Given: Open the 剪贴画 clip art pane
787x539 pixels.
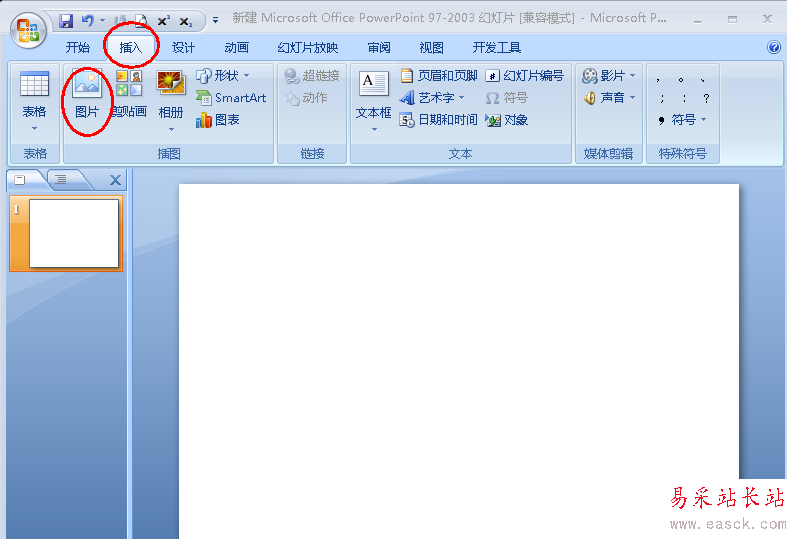Looking at the screenshot, I should tap(129, 94).
